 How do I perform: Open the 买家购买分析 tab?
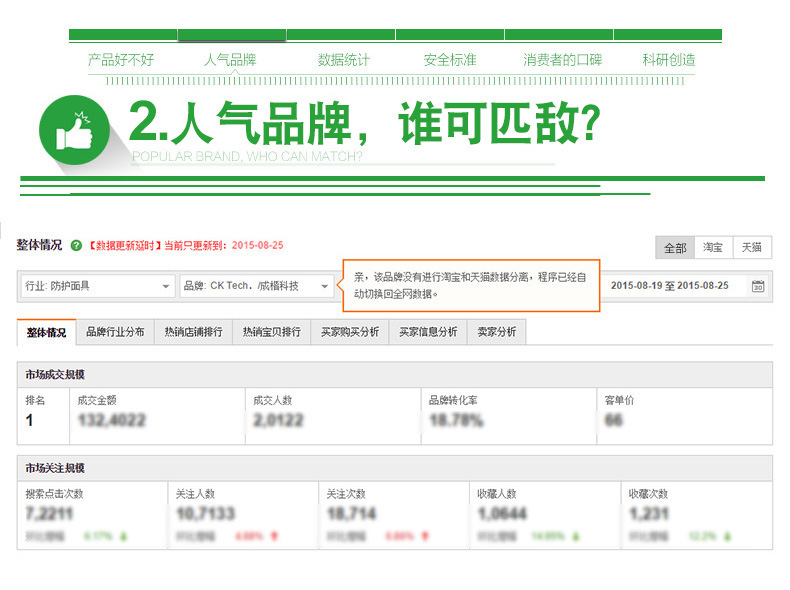coord(350,332)
